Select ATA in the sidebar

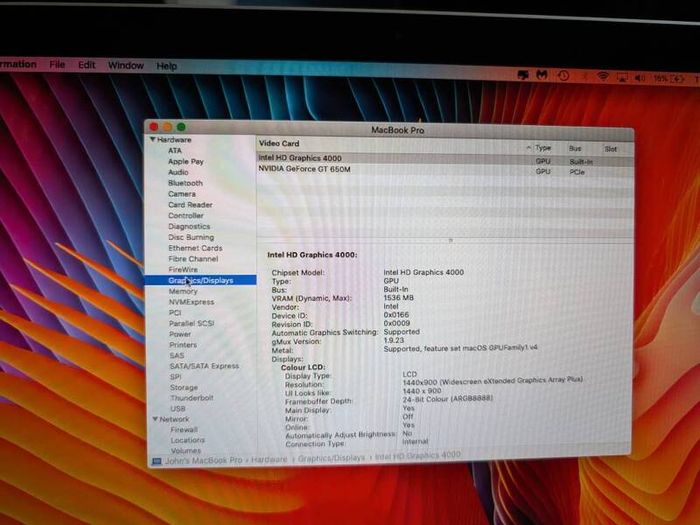175,150
